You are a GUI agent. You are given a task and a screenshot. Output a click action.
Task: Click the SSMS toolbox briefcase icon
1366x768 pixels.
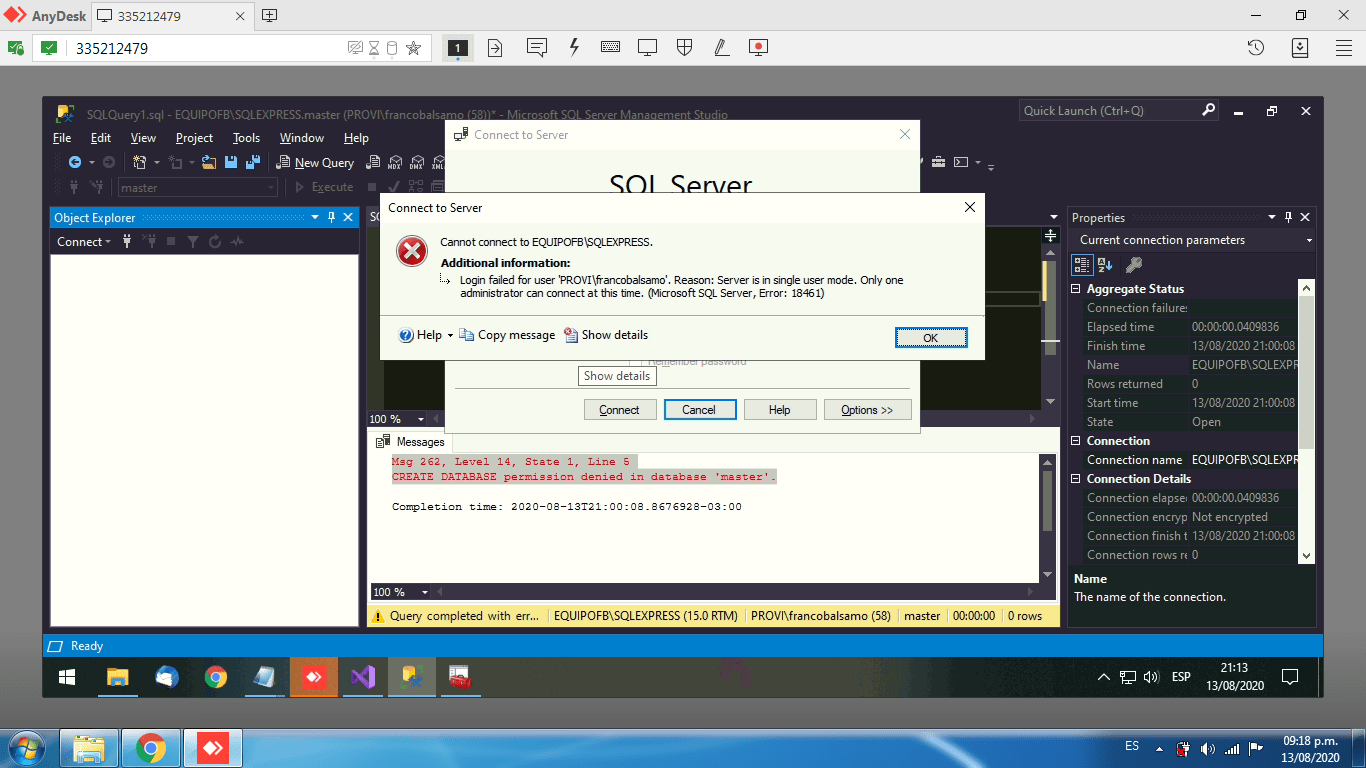938,162
